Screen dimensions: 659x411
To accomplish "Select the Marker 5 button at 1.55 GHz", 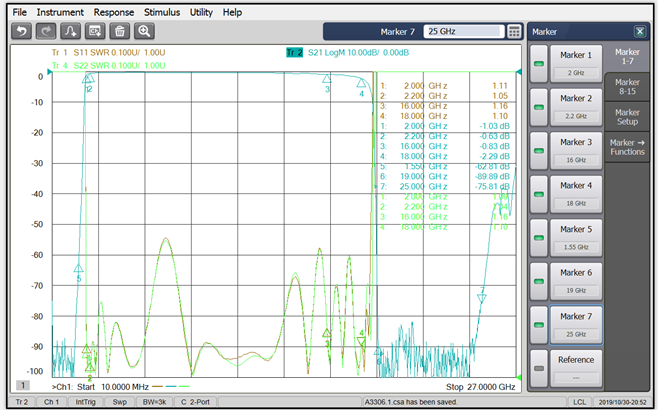I will tap(576, 237).
